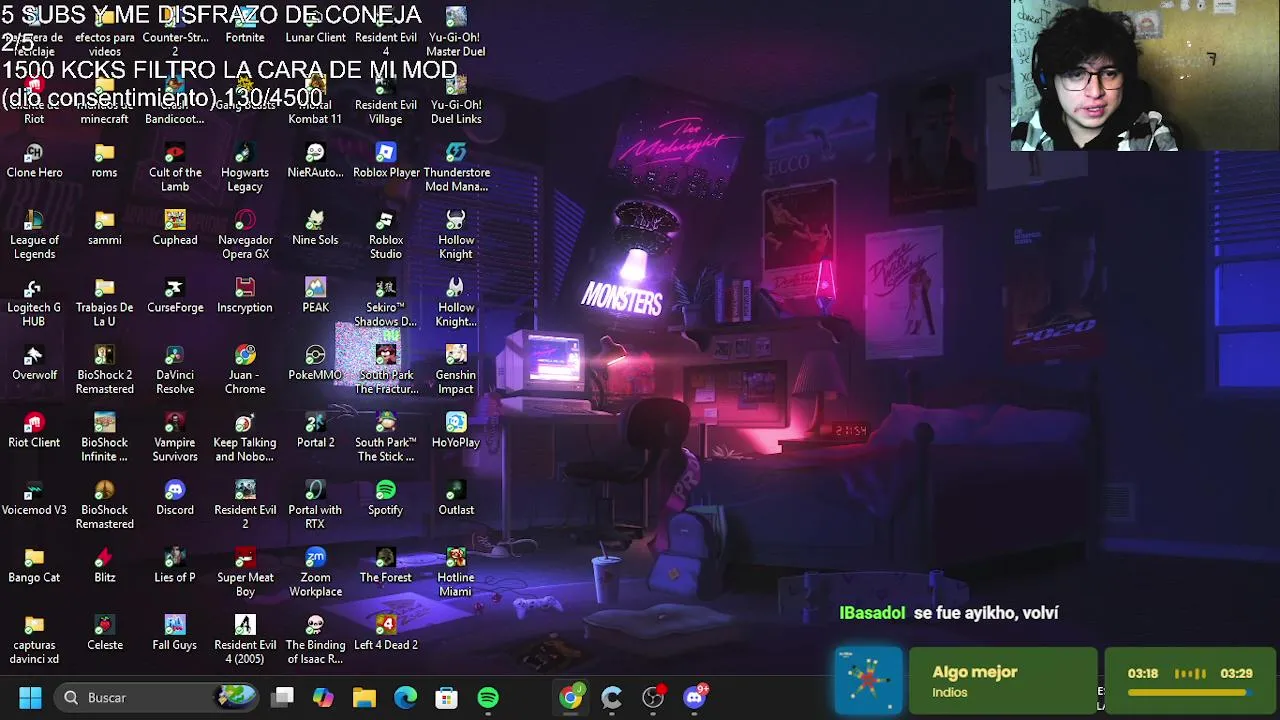Click the Hotline Miami shortcut

pyautogui.click(x=456, y=572)
